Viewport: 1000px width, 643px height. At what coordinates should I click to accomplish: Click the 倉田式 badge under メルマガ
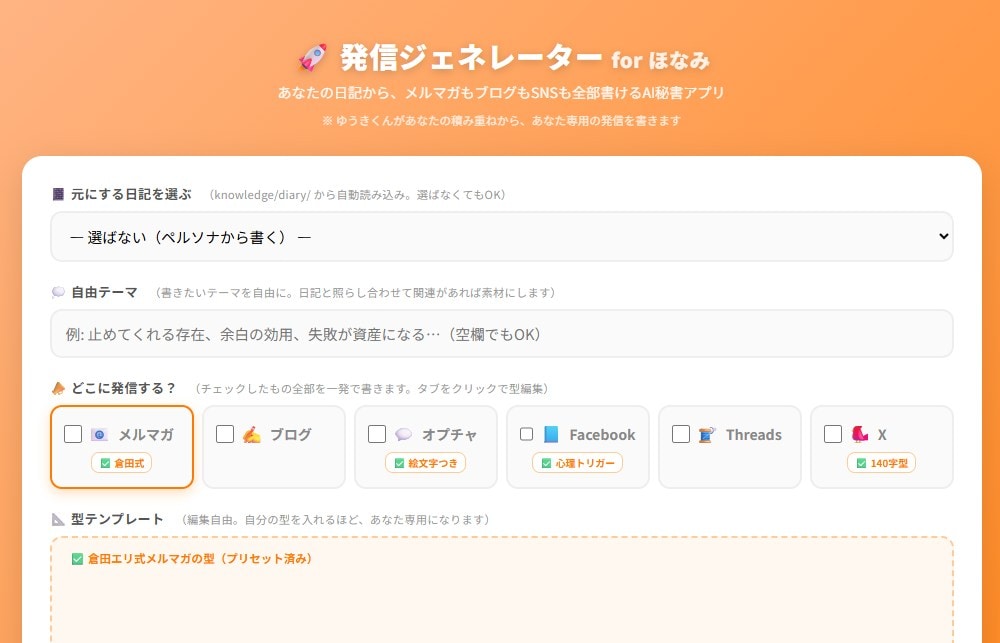[x=121, y=463]
